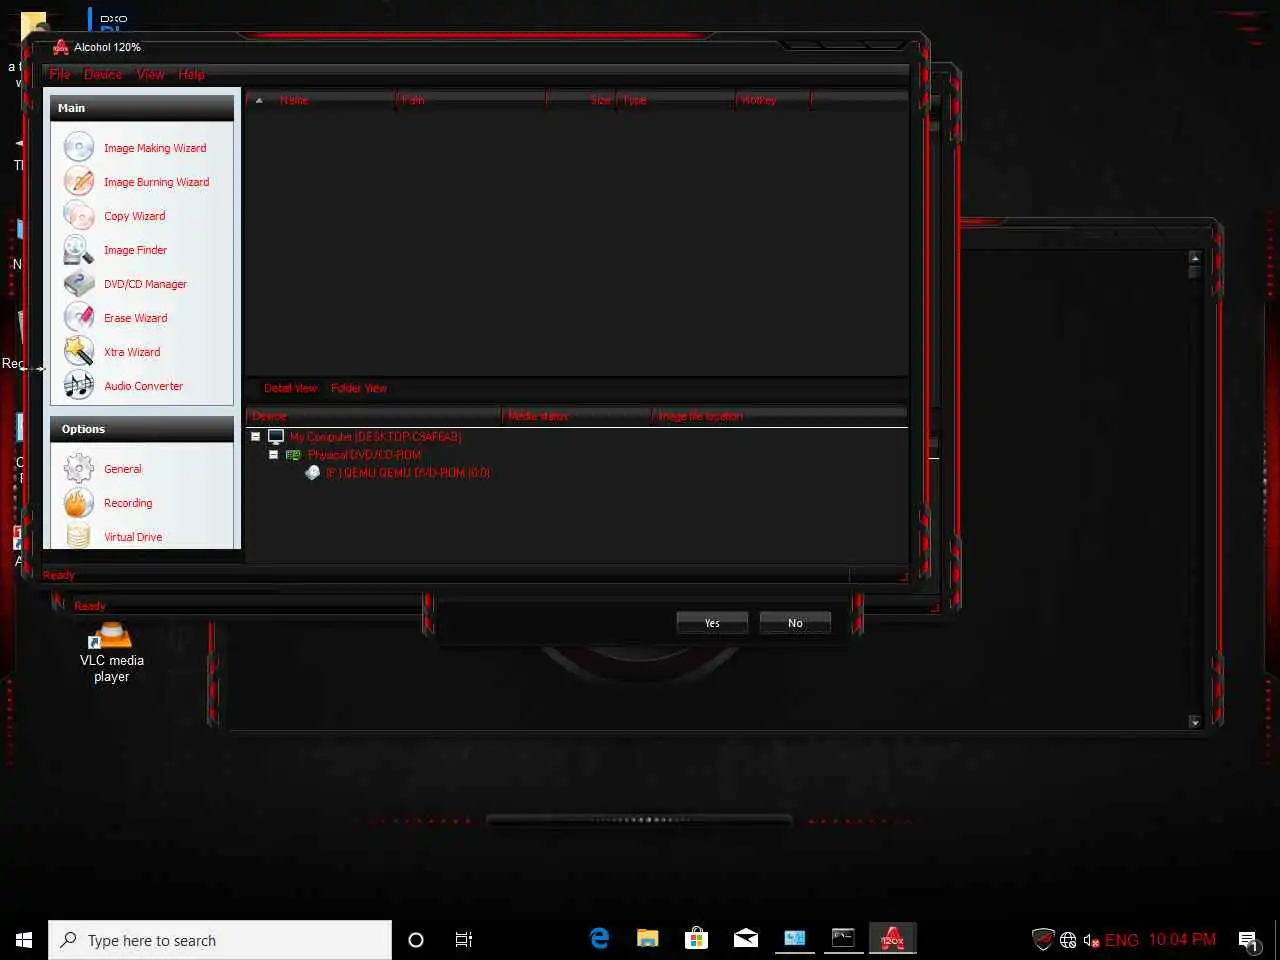Open Virtual Drive options icon
This screenshot has width=1280, height=960.
pos(79,535)
